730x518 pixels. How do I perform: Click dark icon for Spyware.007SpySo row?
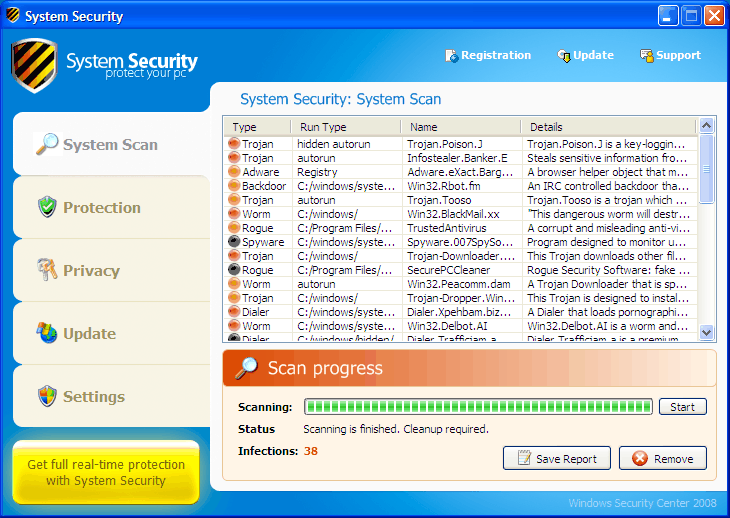point(234,242)
